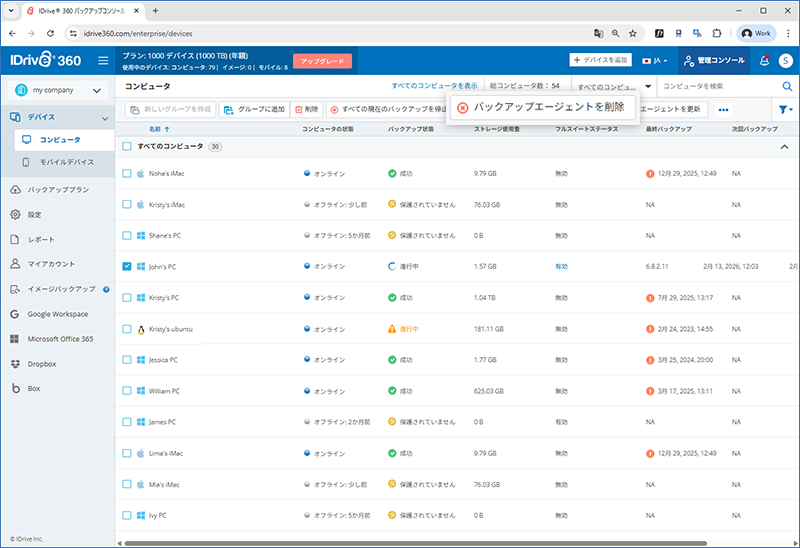Click the search magnifier icon
The image size is (800, 548).
(x=785, y=87)
